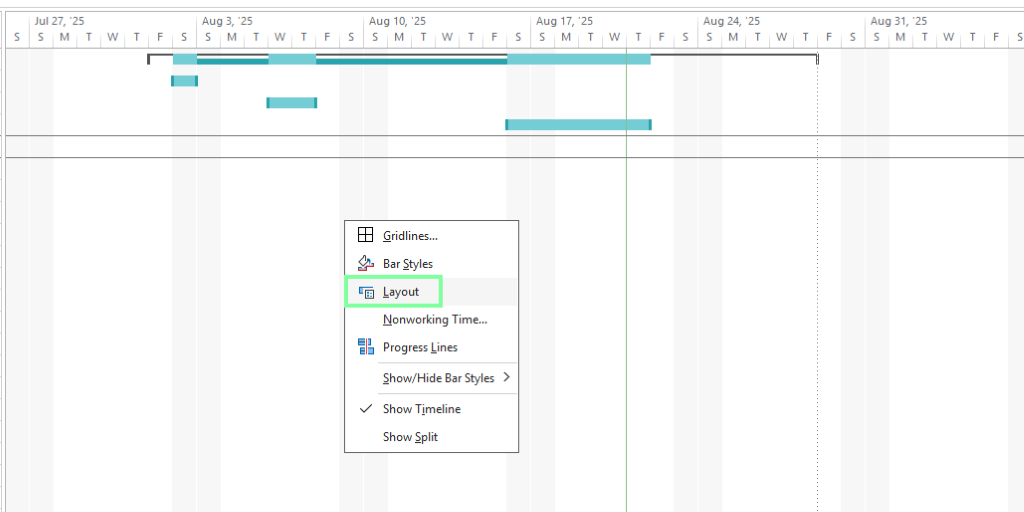Image resolution: width=1024 pixels, height=512 pixels.
Task: Select Show Split option
Action: point(431,437)
